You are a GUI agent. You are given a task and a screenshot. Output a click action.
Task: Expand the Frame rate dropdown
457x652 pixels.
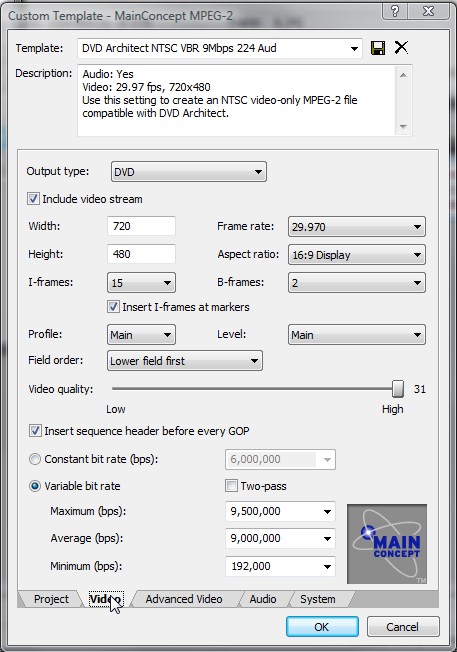click(x=357, y=227)
